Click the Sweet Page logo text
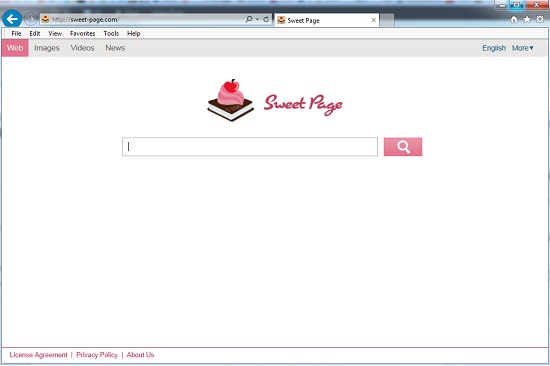The image size is (550, 366). (x=303, y=104)
